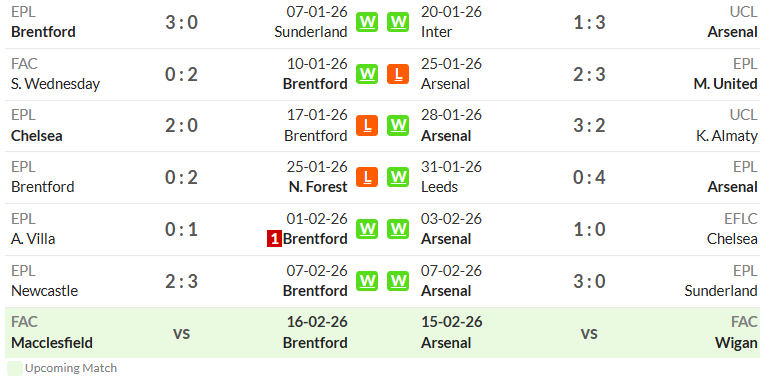760x386 pixels.
Task: Open the Arsenal 2:3 M. United score
Action: pos(589,74)
